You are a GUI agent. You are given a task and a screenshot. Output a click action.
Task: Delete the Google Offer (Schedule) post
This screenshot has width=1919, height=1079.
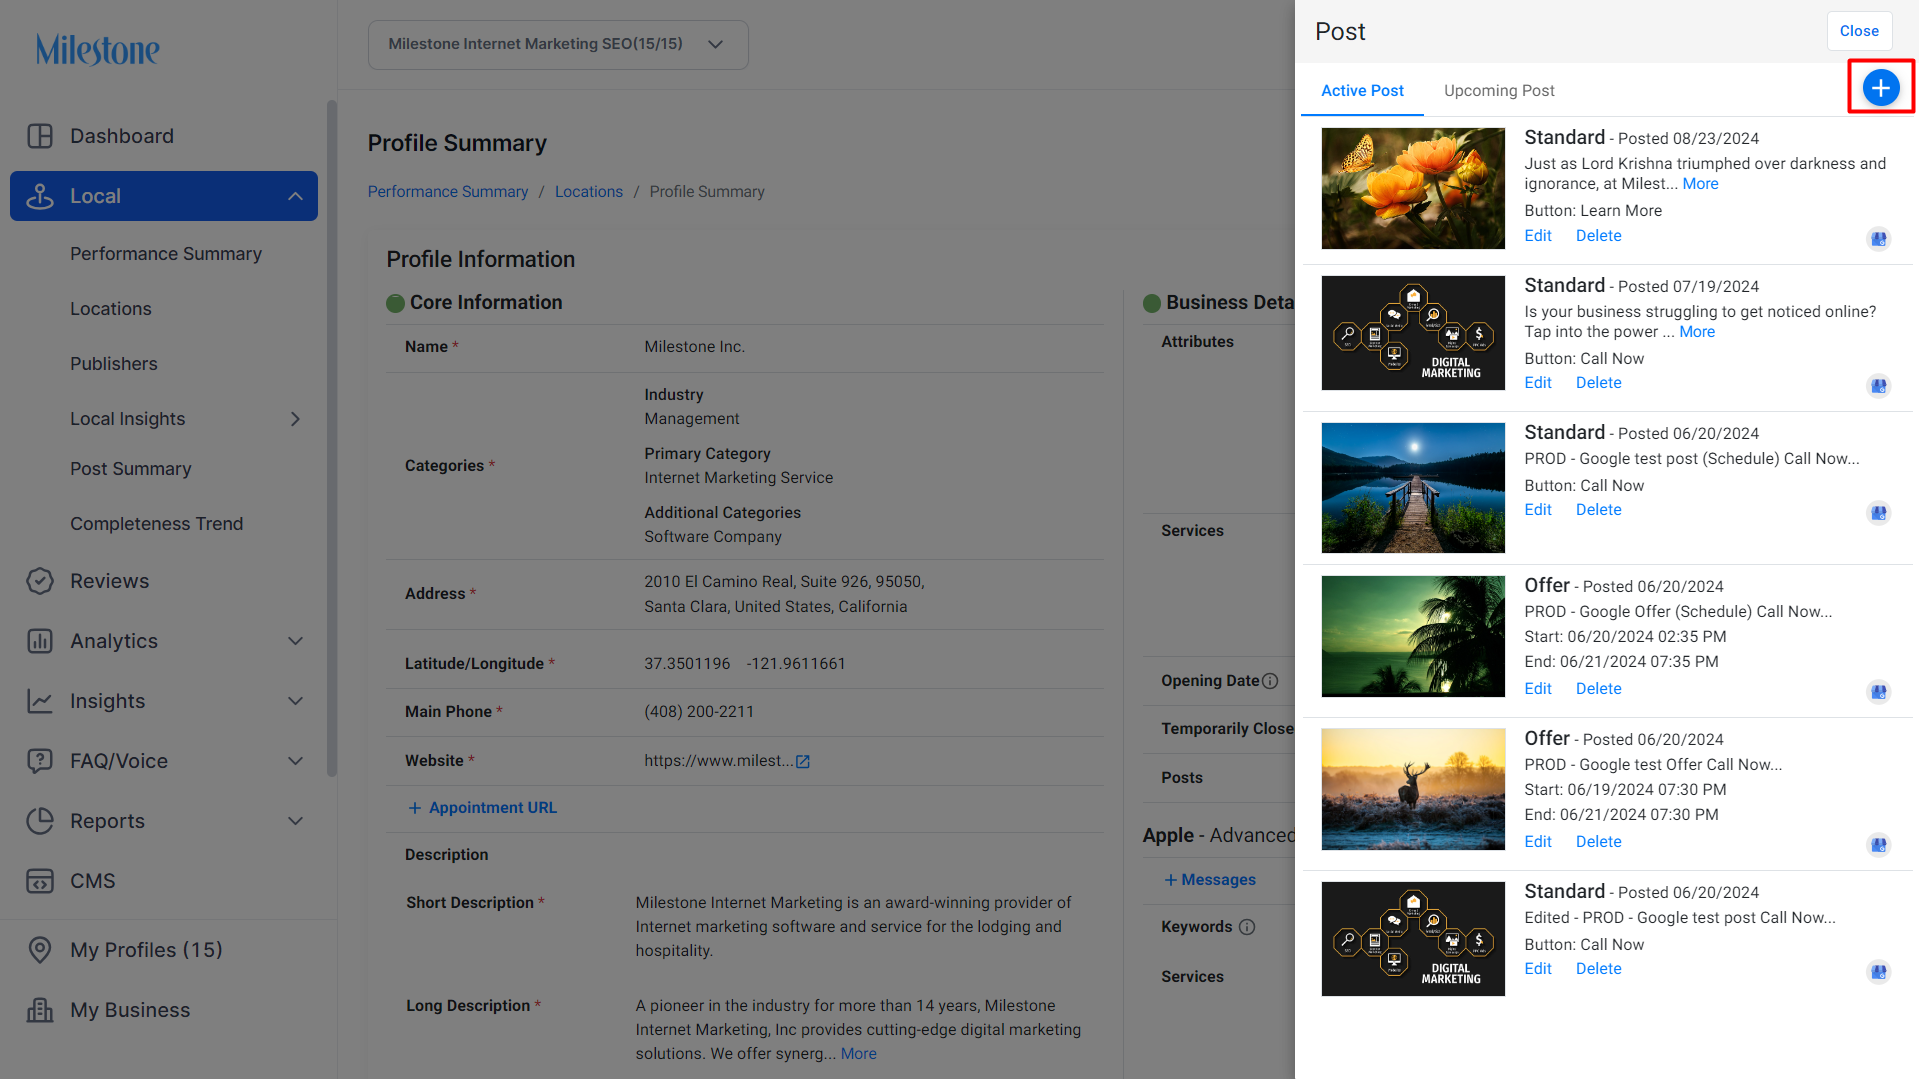1599,689
